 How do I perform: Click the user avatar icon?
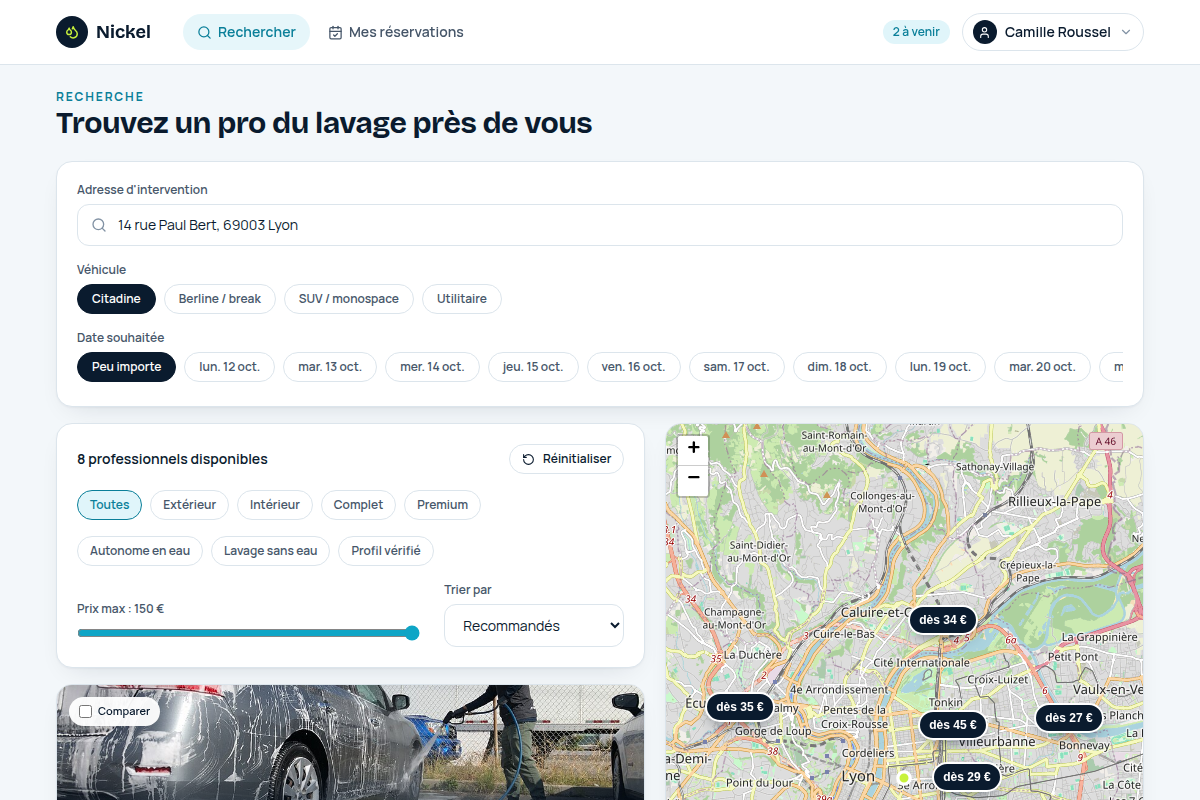[985, 32]
